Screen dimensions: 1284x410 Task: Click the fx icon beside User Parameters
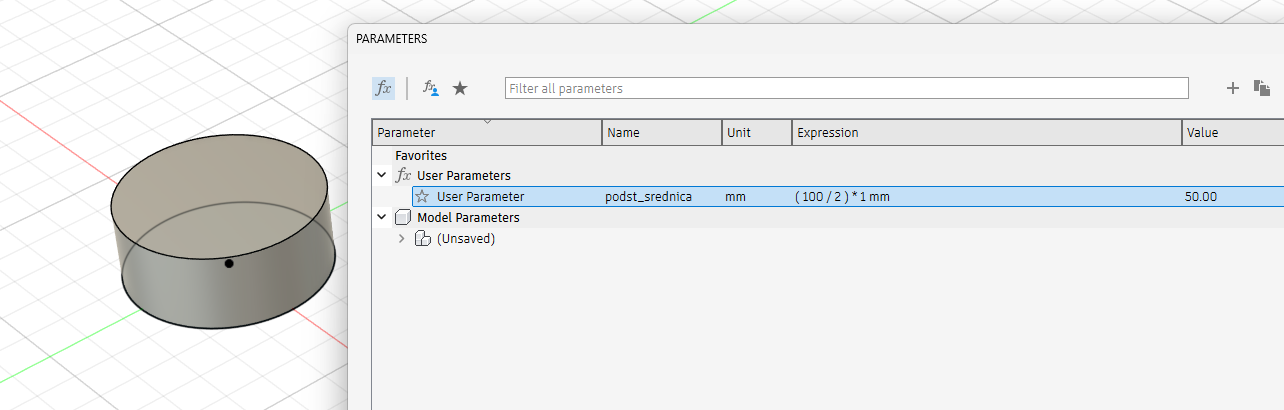click(x=404, y=176)
